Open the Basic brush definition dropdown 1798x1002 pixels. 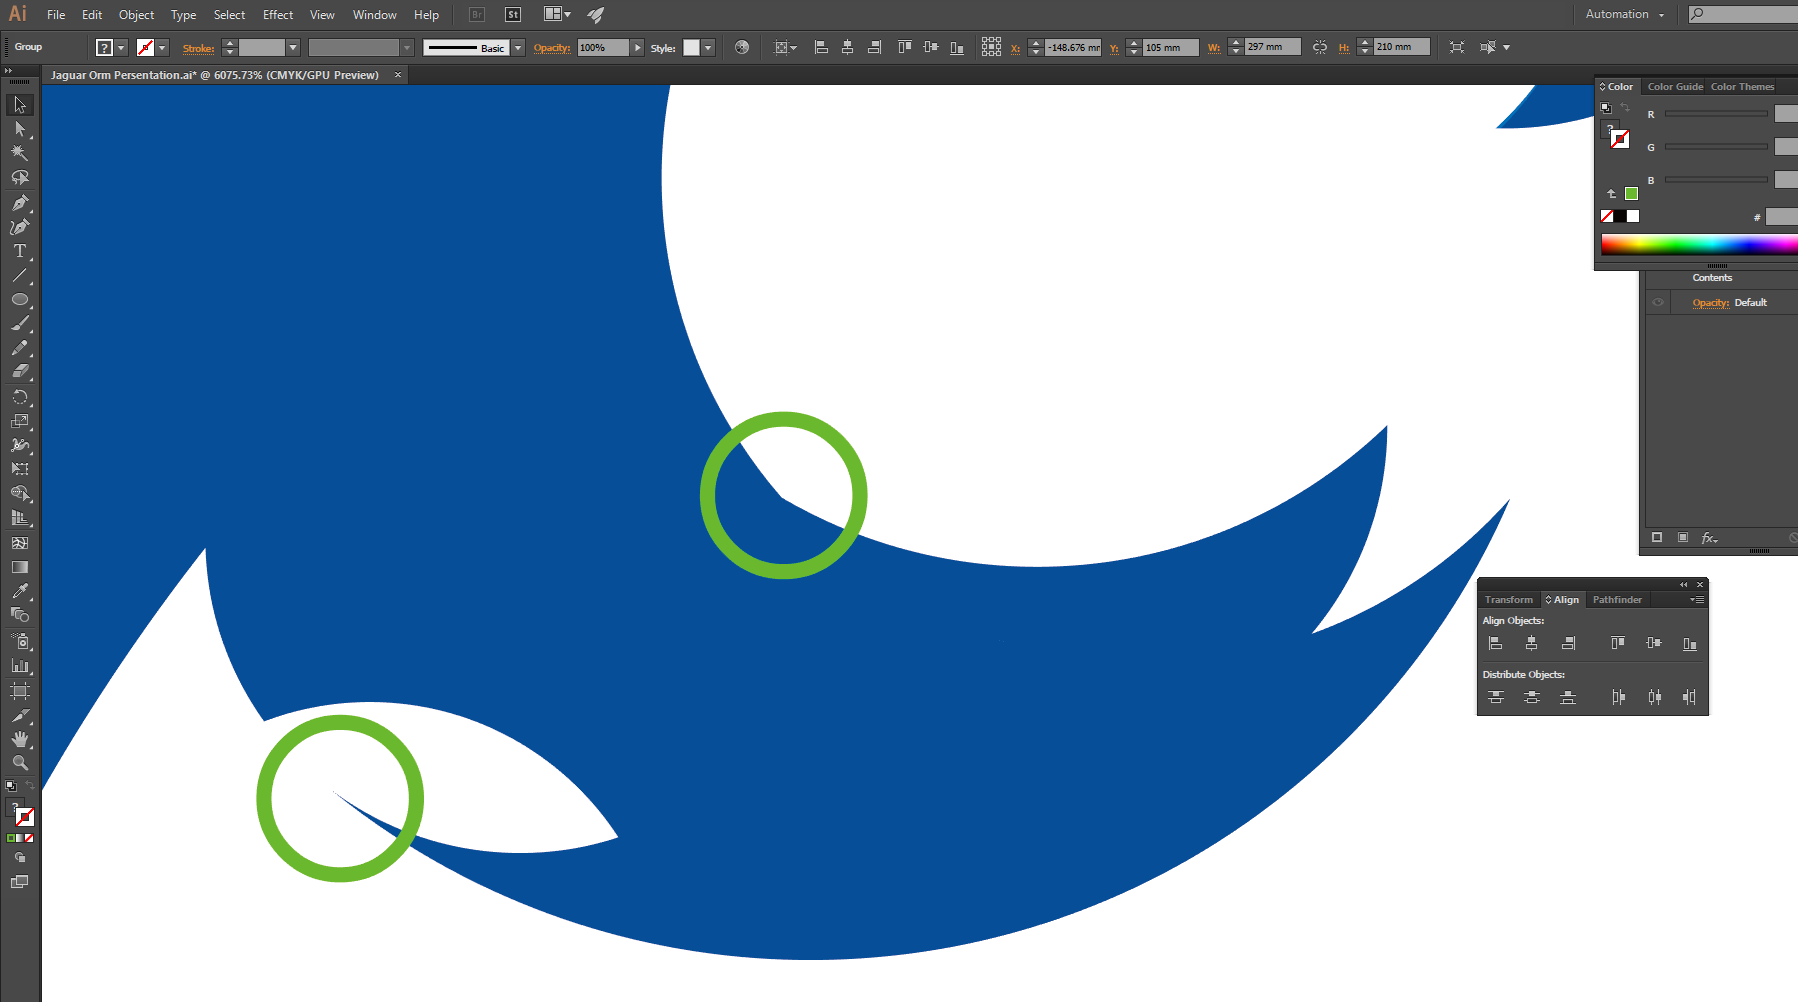(x=518, y=47)
